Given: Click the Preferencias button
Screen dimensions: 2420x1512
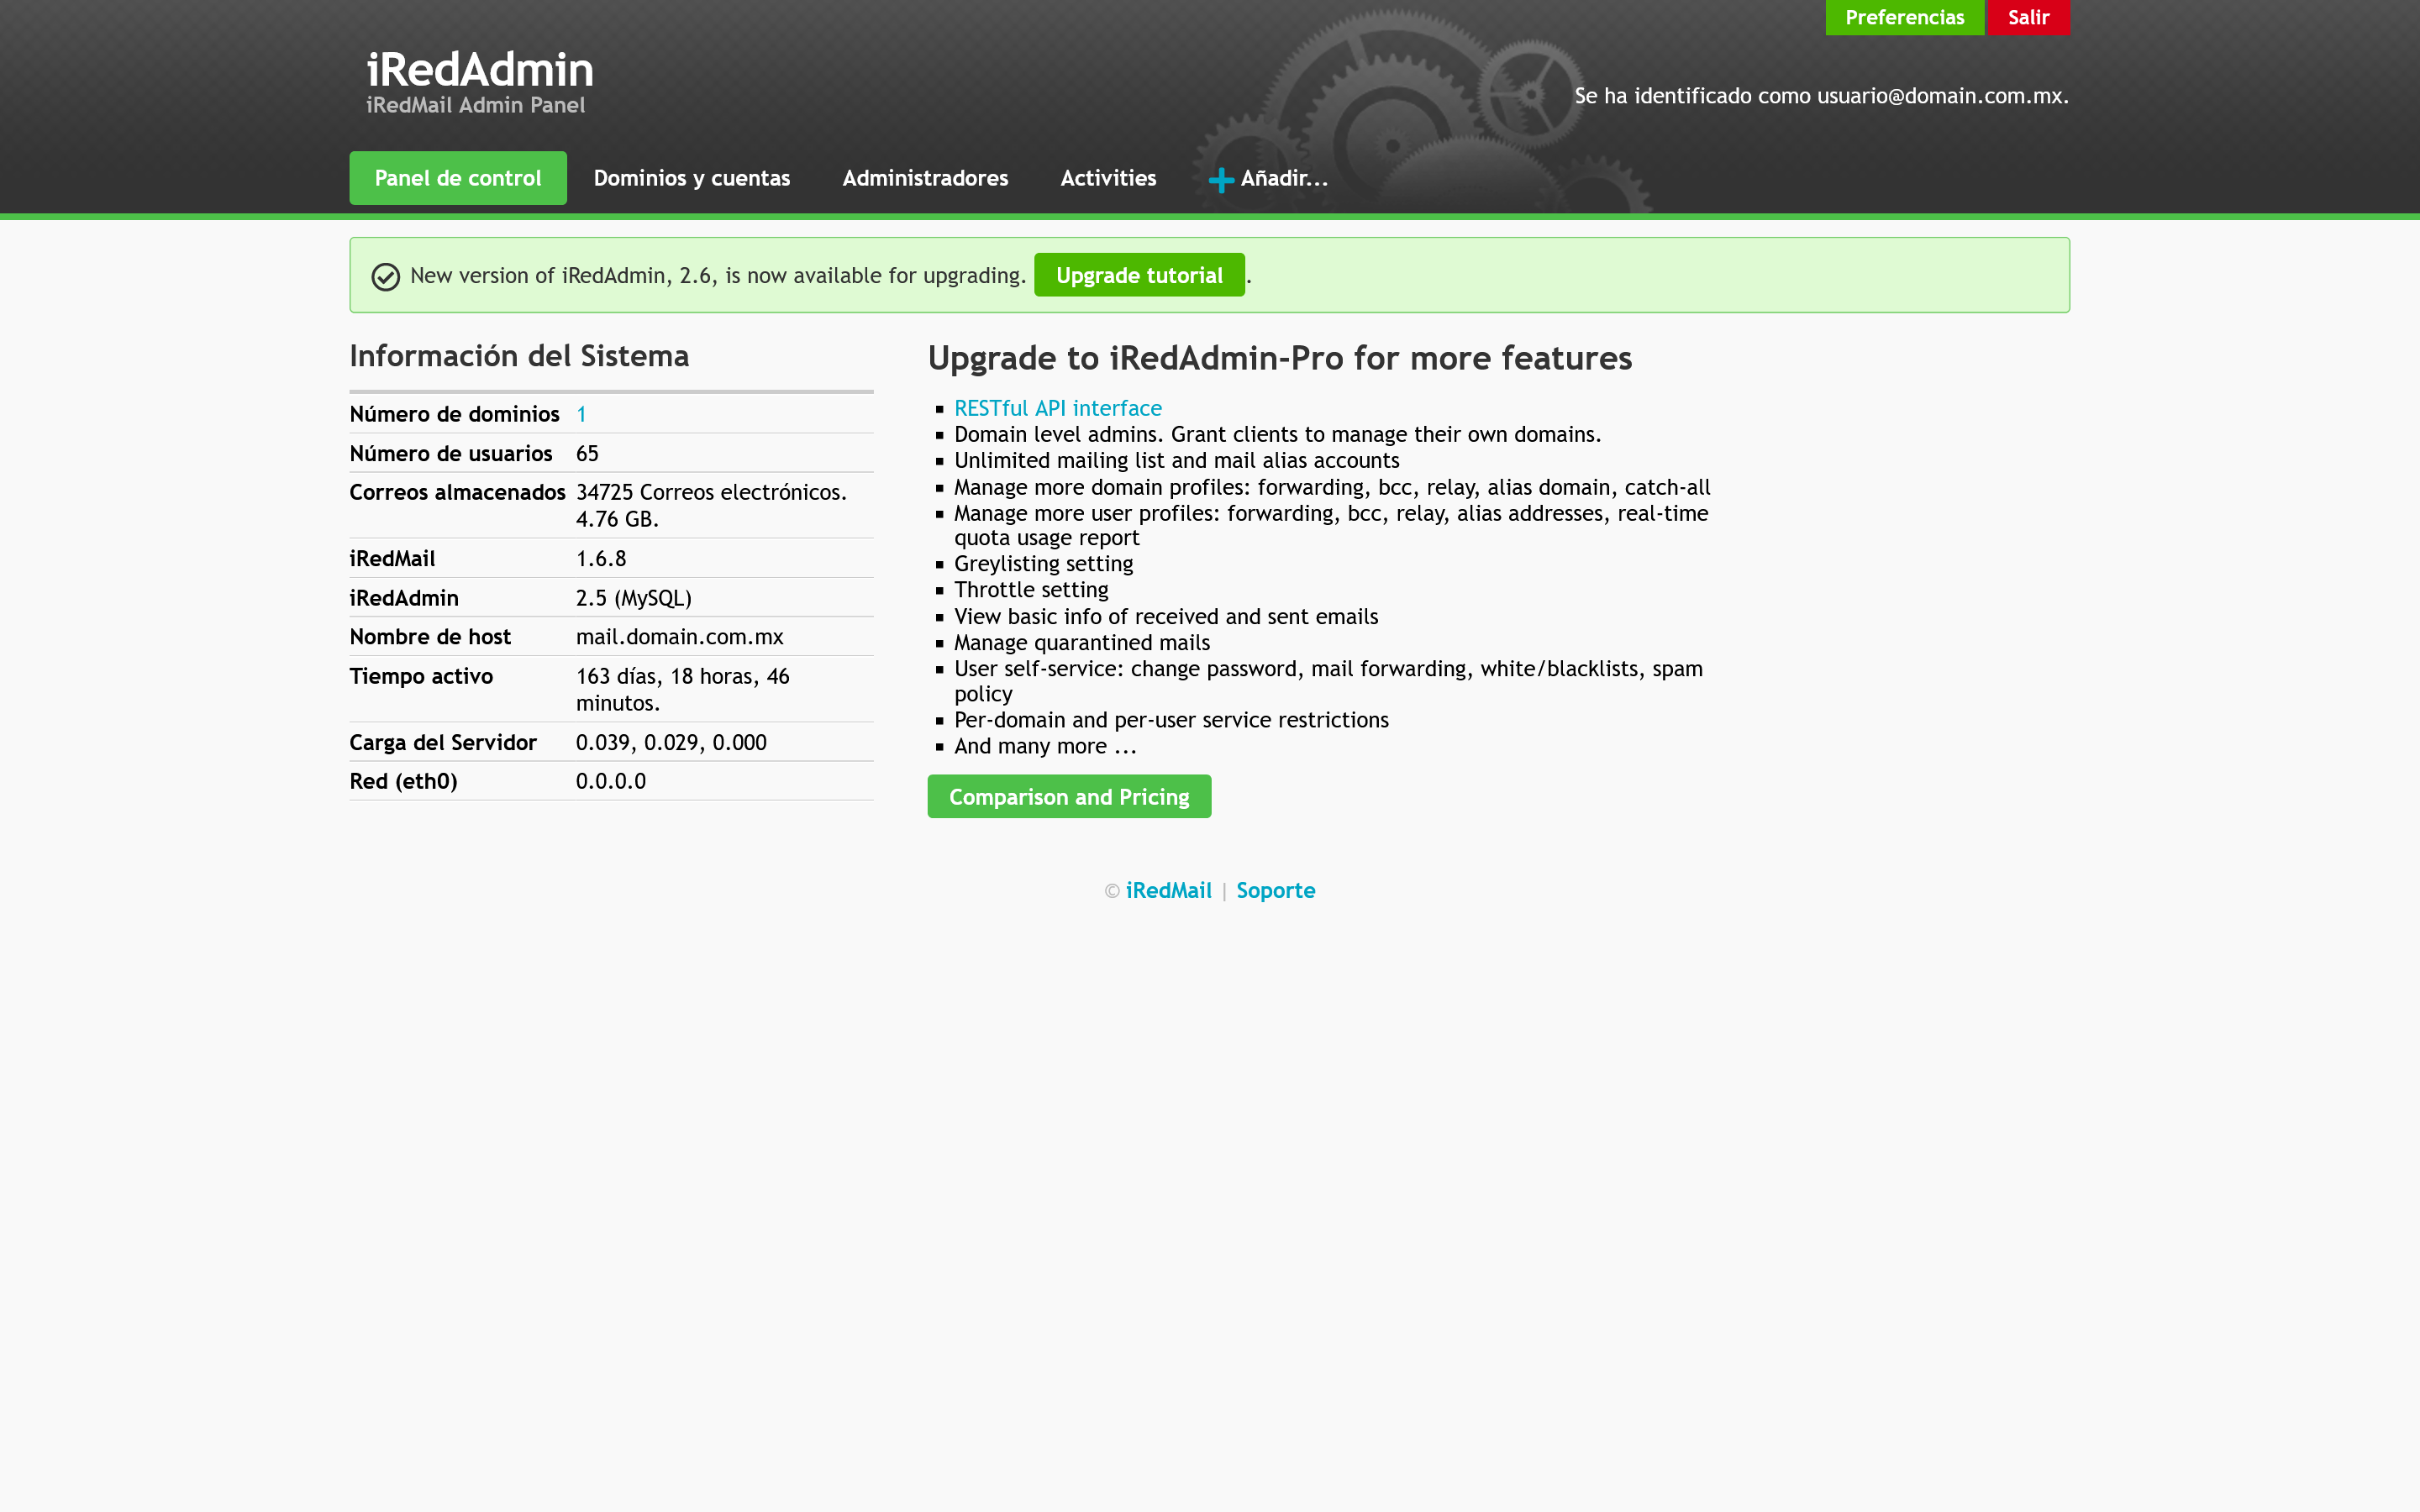Looking at the screenshot, I should pos(1904,17).
